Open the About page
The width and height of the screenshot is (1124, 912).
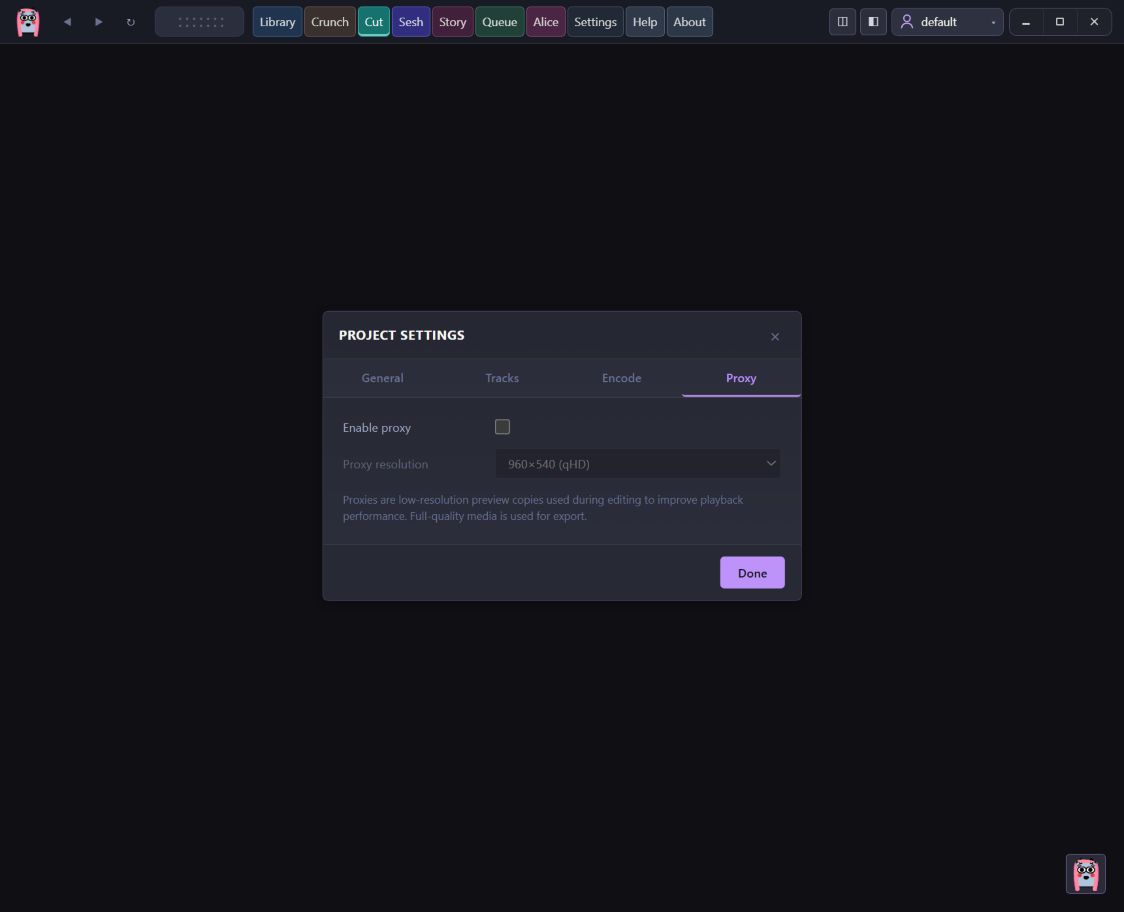[690, 22]
